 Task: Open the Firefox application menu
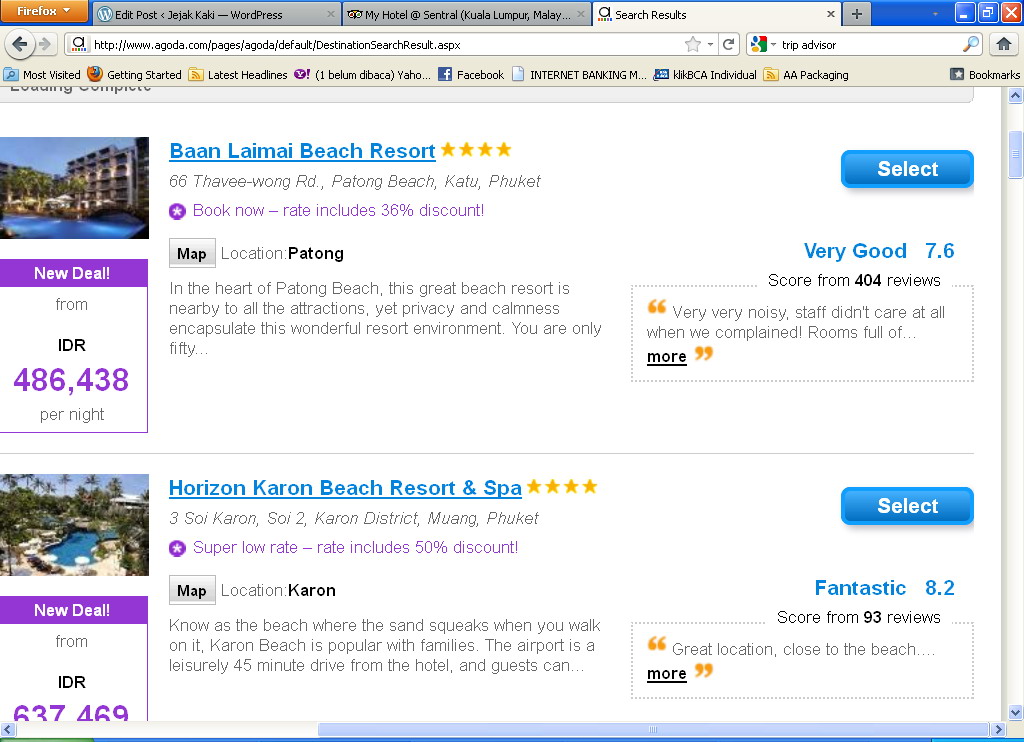[45, 12]
